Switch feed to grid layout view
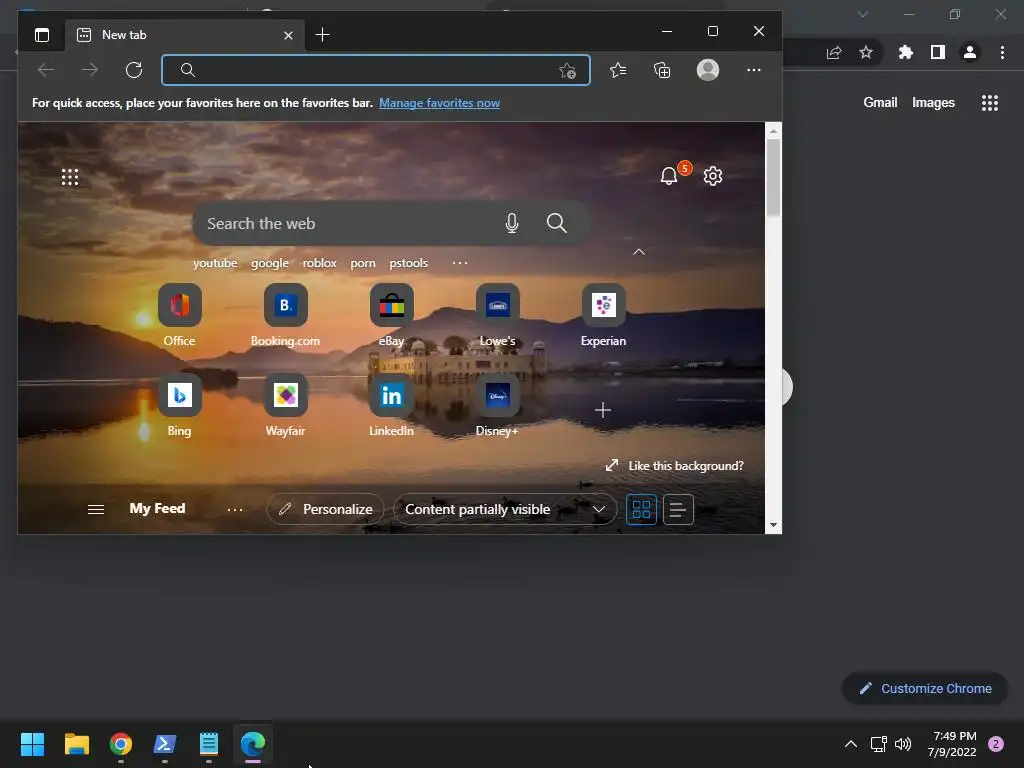Screen dimensions: 1024x768 point(641,509)
